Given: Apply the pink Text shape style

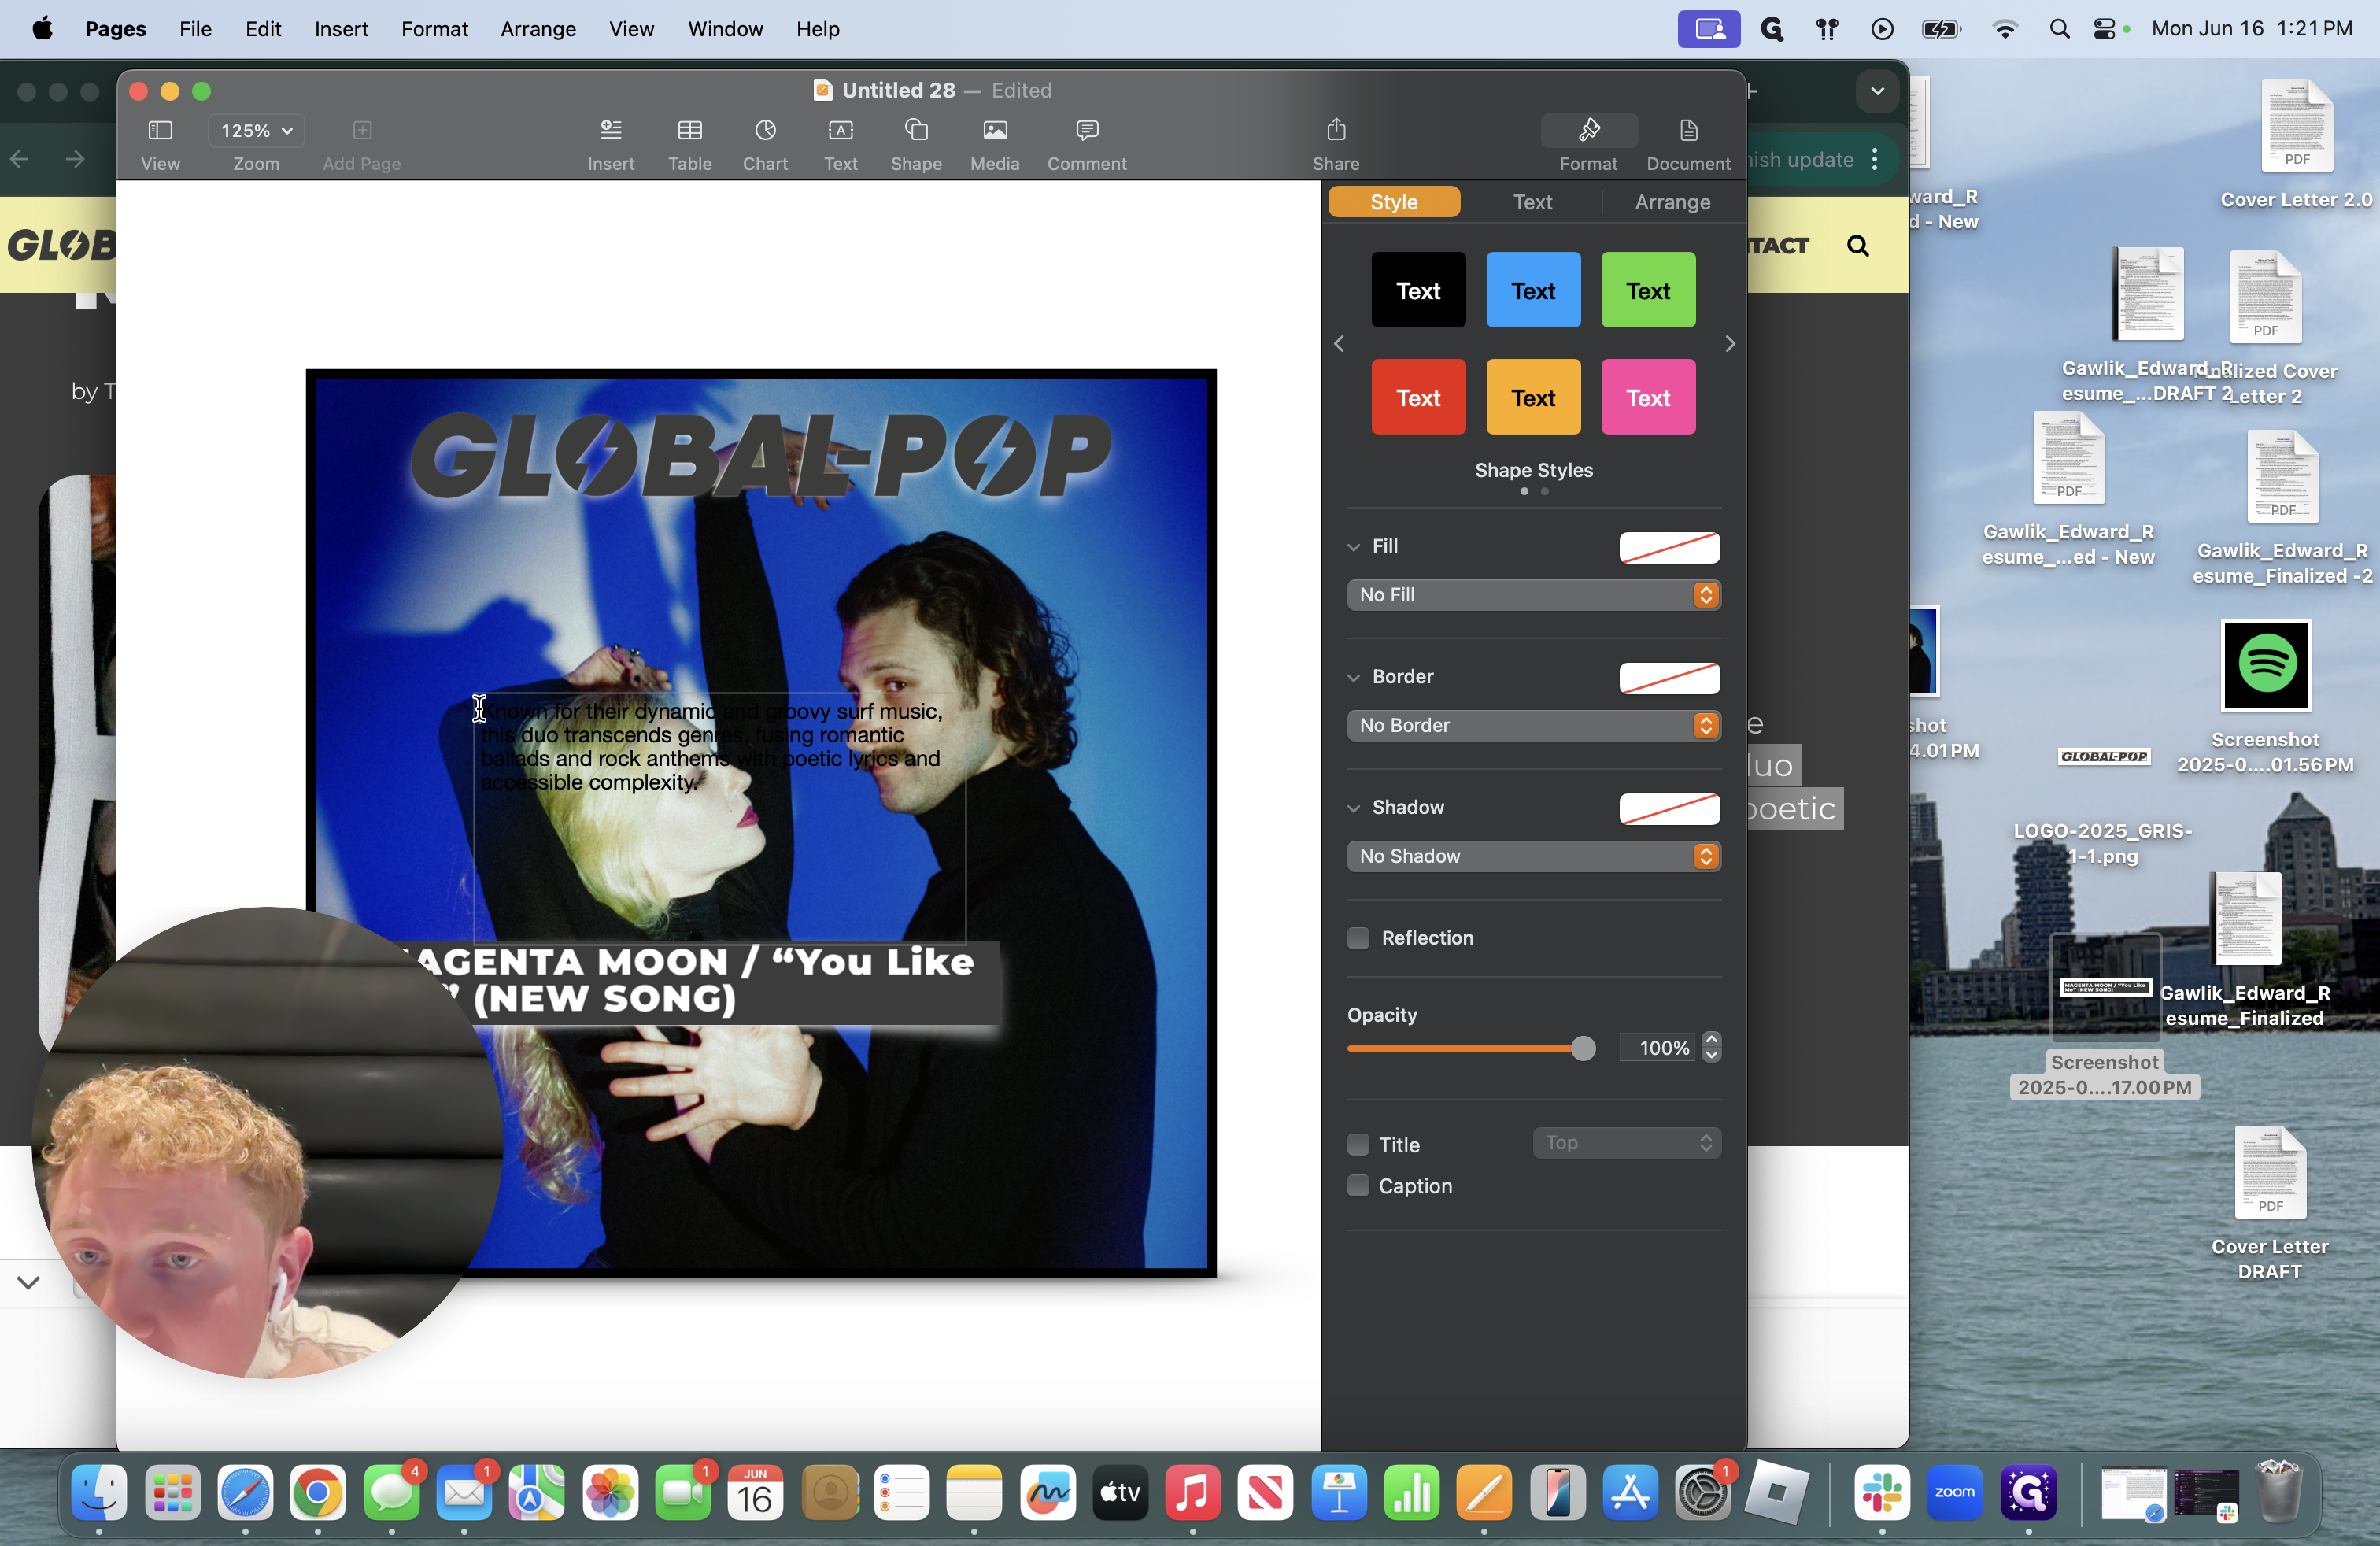Looking at the screenshot, I should [x=1648, y=397].
